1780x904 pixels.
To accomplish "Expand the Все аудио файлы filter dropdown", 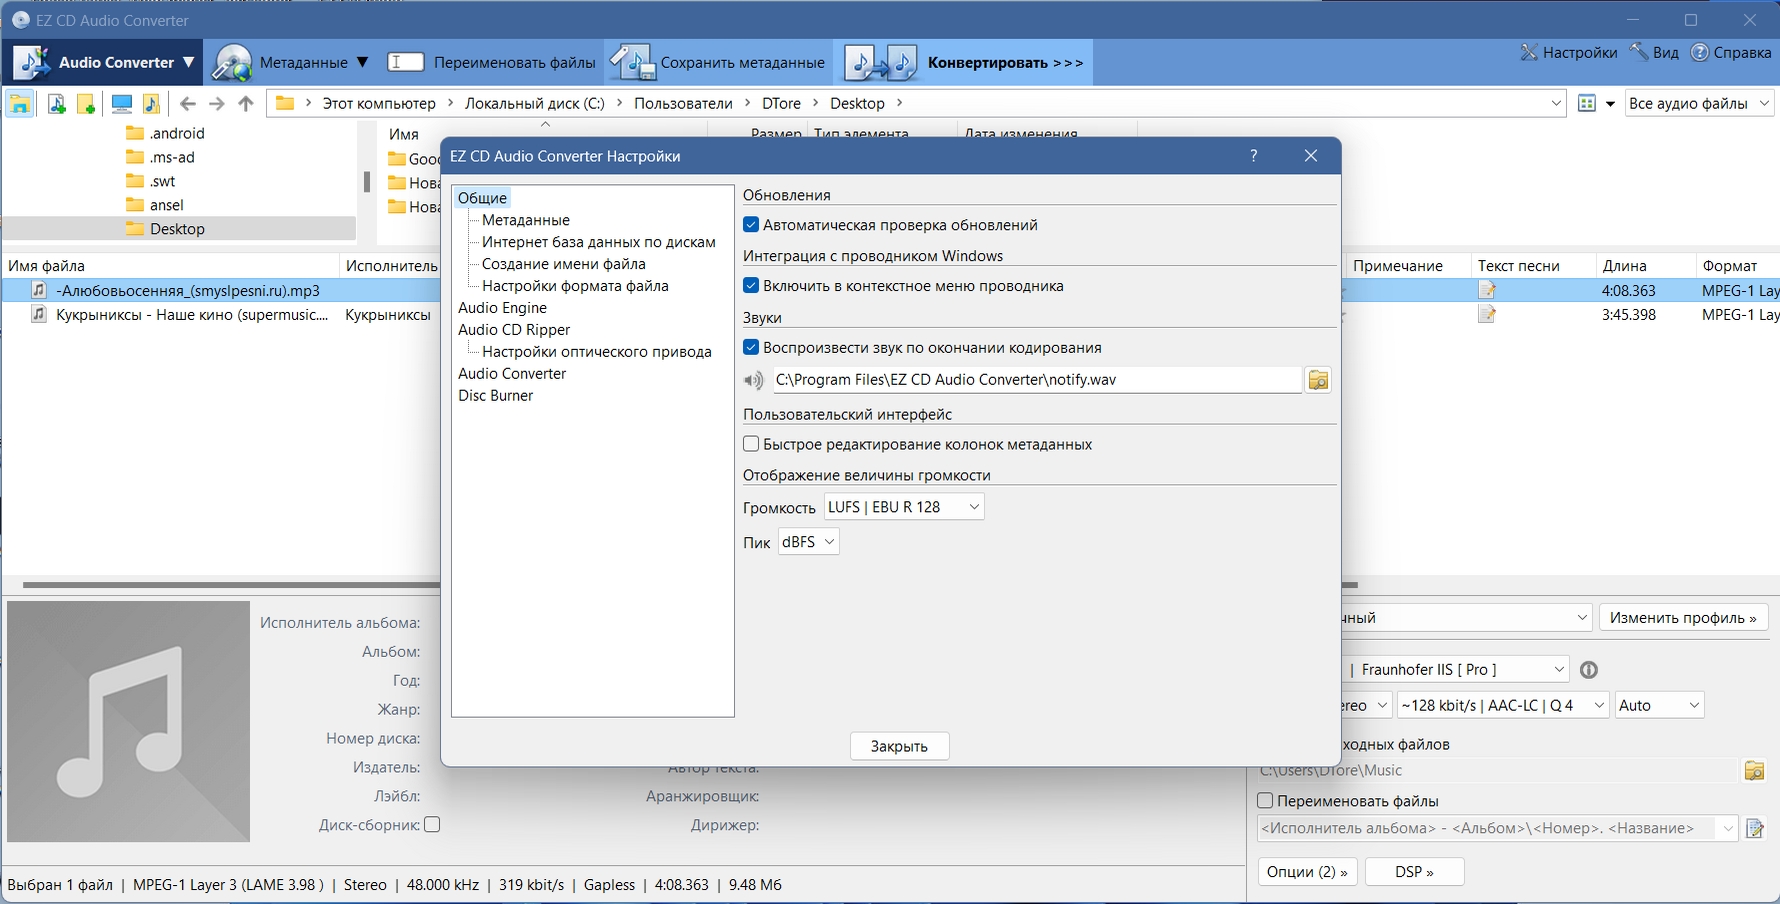I will pyautogui.click(x=1699, y=103).
